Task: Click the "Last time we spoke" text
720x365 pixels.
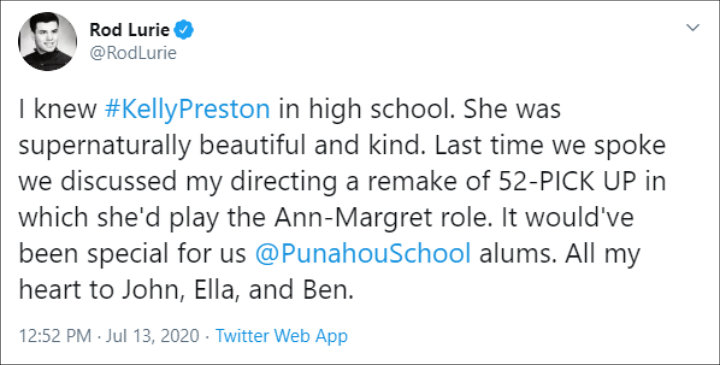Action: (x=550, y=146)
